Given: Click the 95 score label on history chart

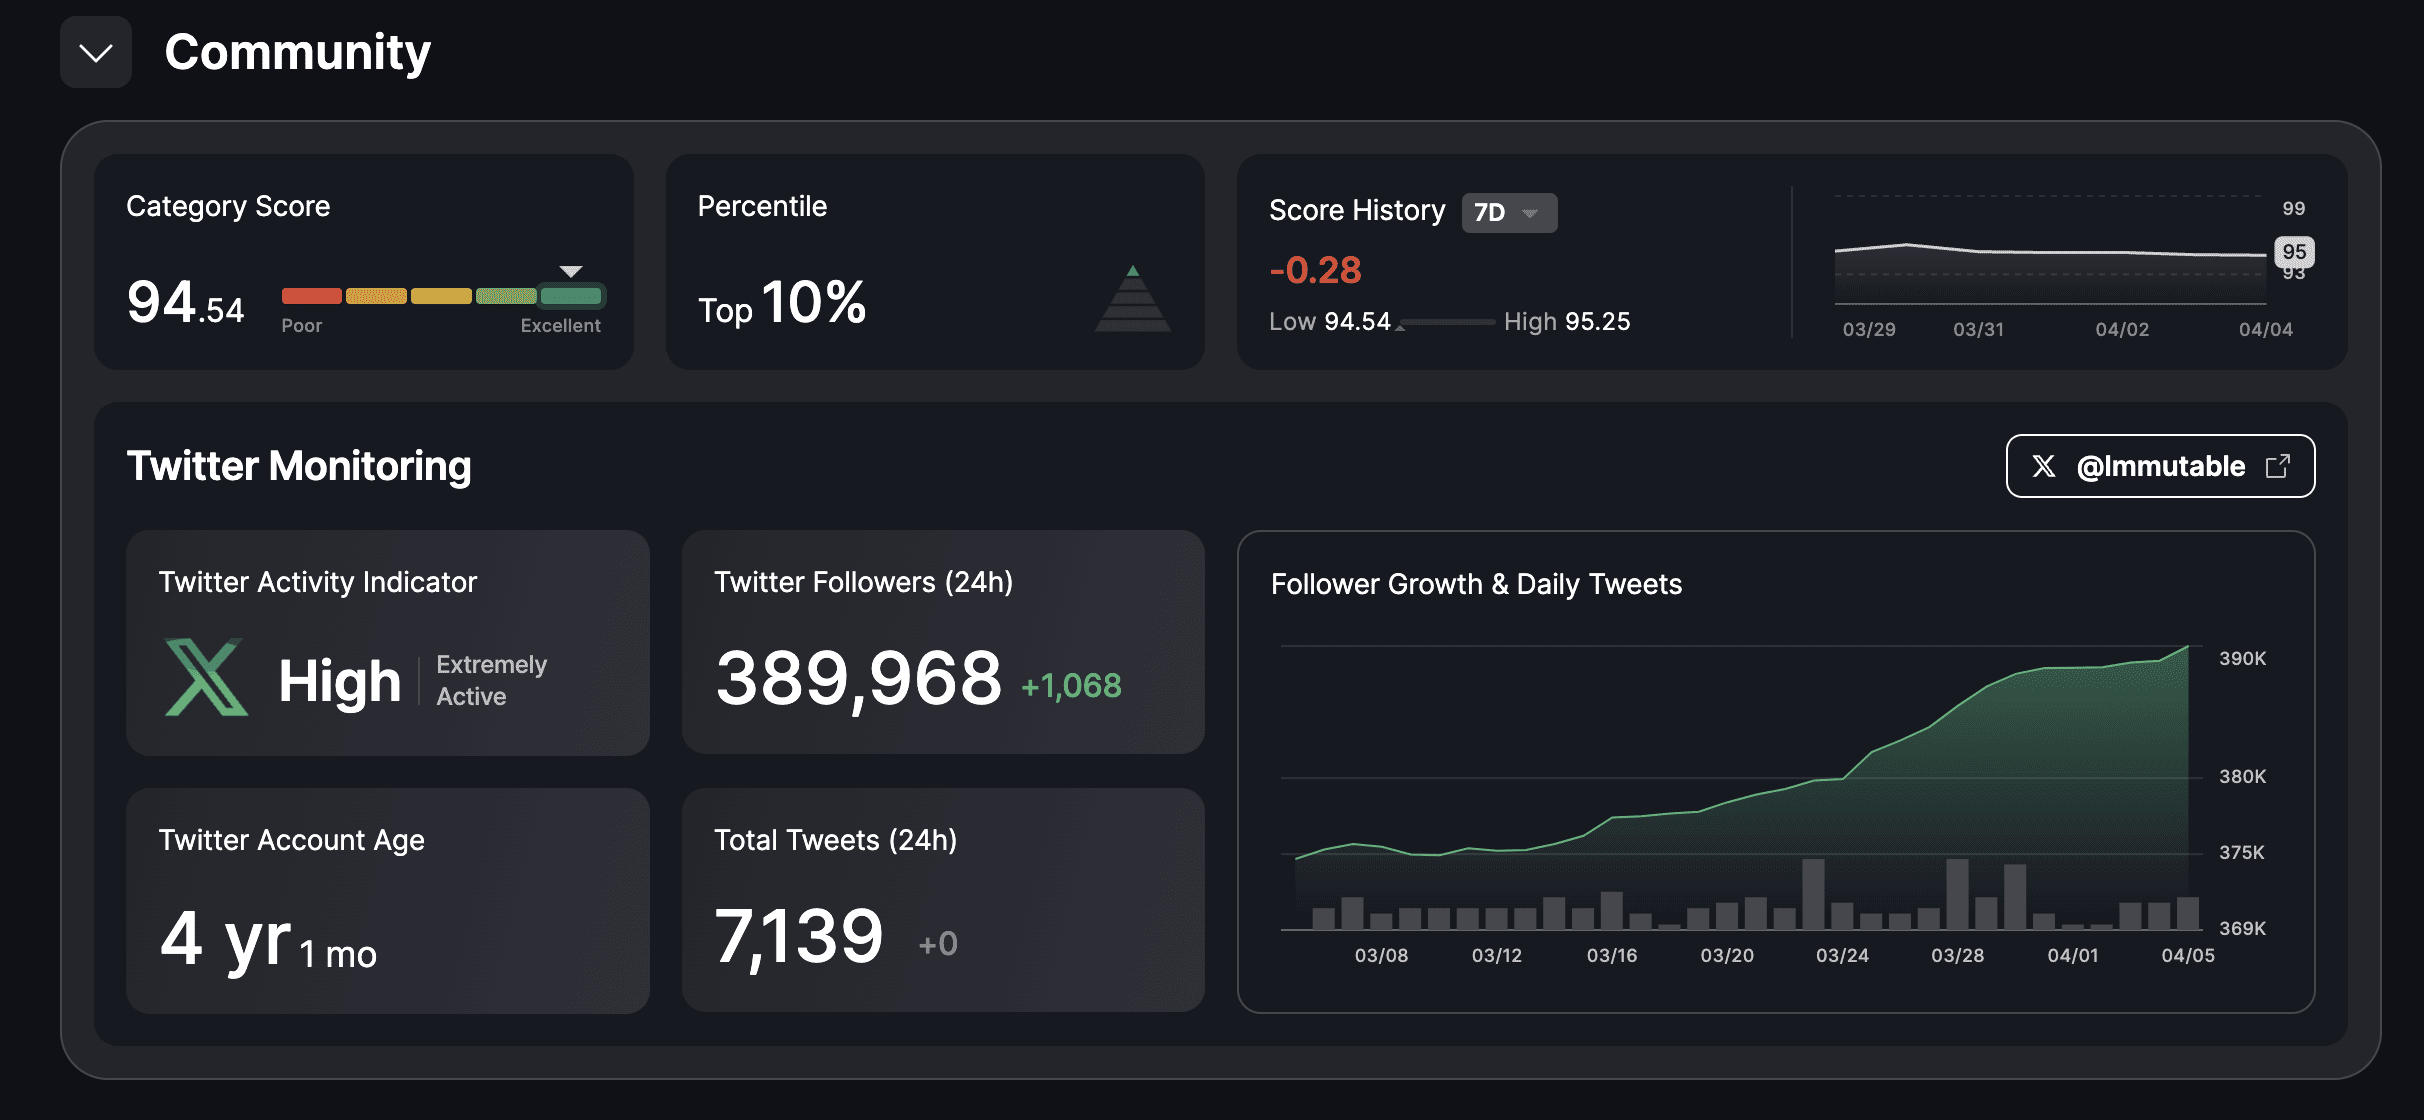Looking at the screenshot, I should (x=2294, y=251).
